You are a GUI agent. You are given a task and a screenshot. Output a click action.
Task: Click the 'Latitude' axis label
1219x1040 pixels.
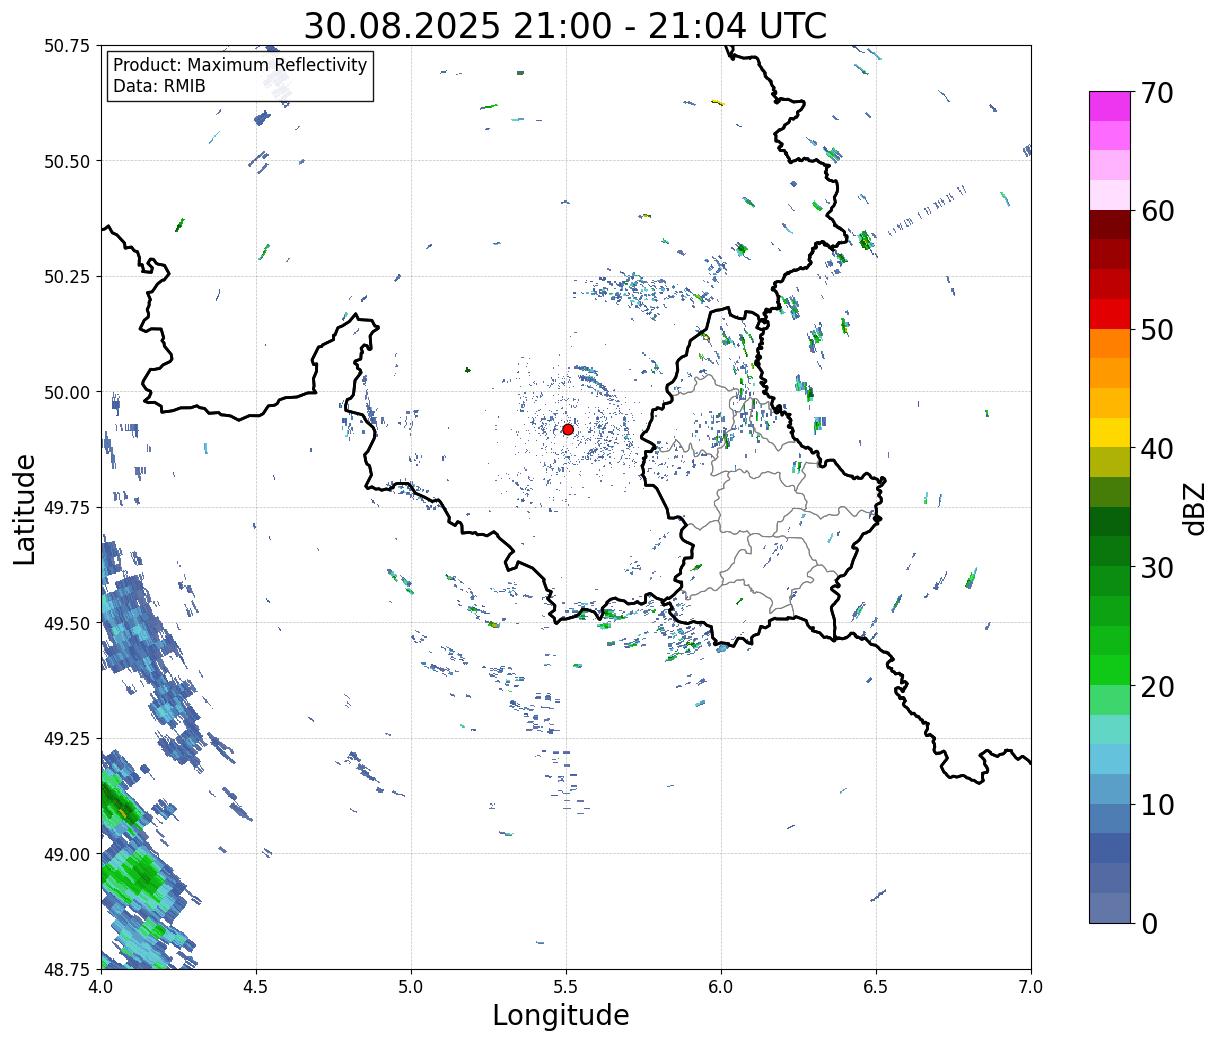click(25, 508)
